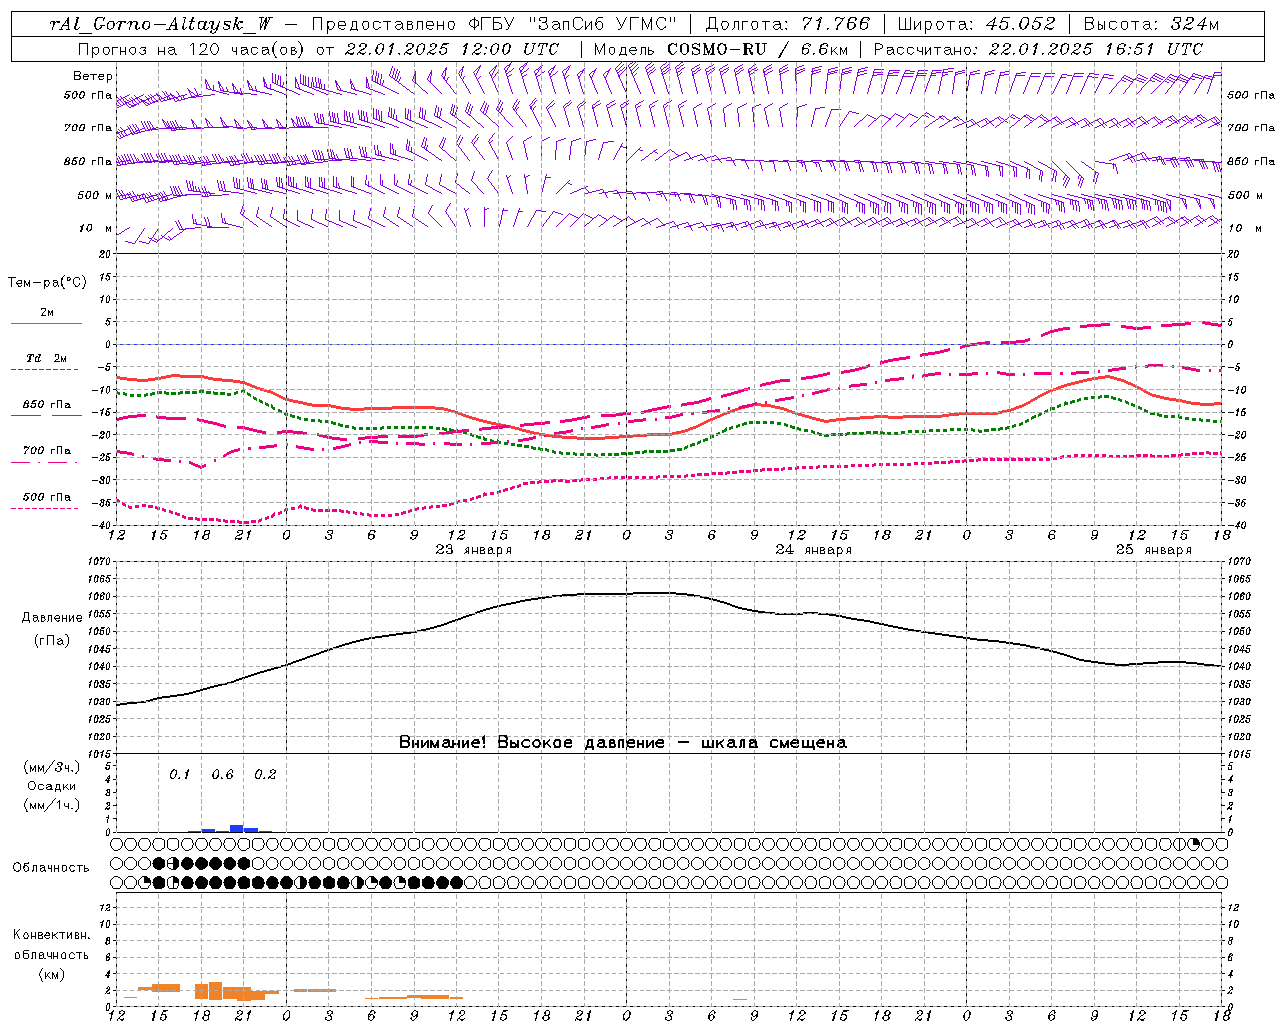1280x1024 pixels.
Task: Click the 850 гПа temperature legend entry
Action: point(47,405)
